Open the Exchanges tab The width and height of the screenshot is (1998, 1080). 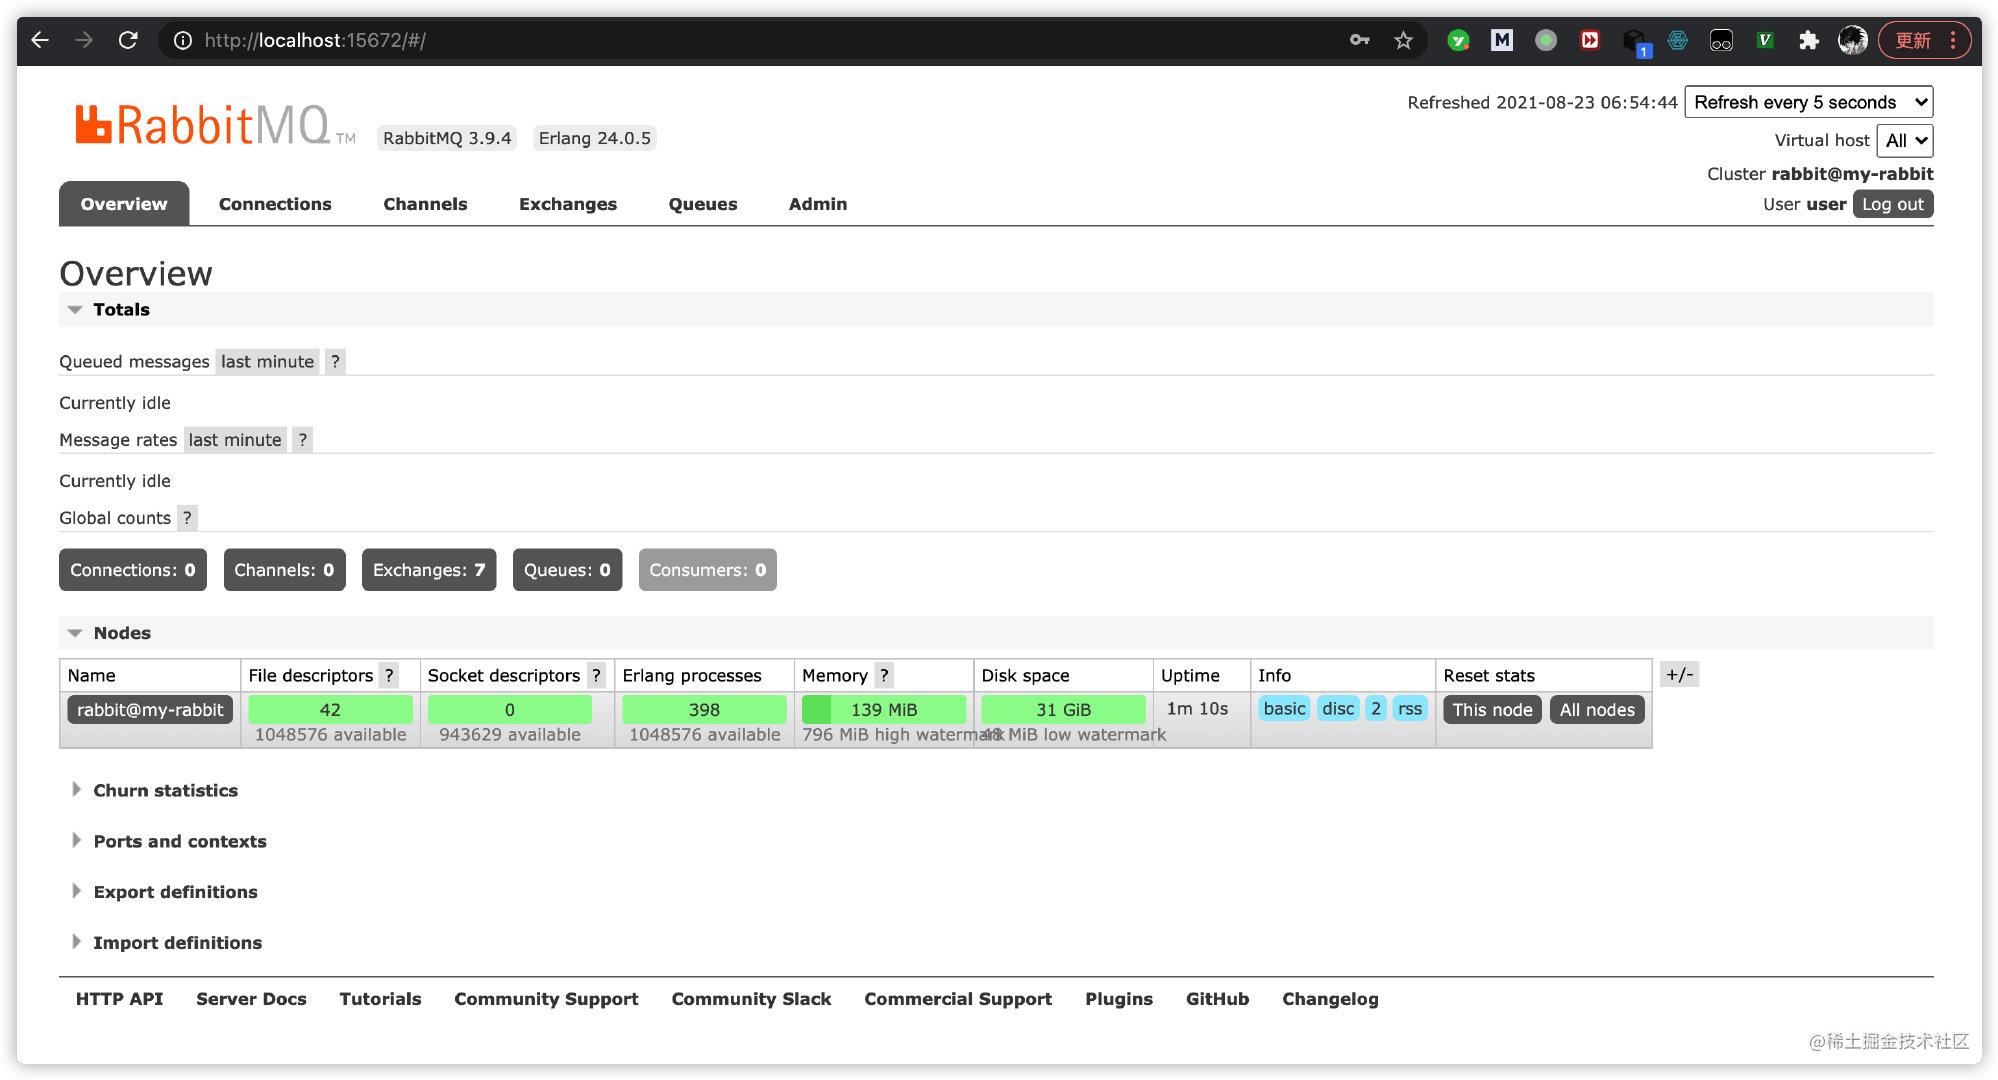click(567, 204)
